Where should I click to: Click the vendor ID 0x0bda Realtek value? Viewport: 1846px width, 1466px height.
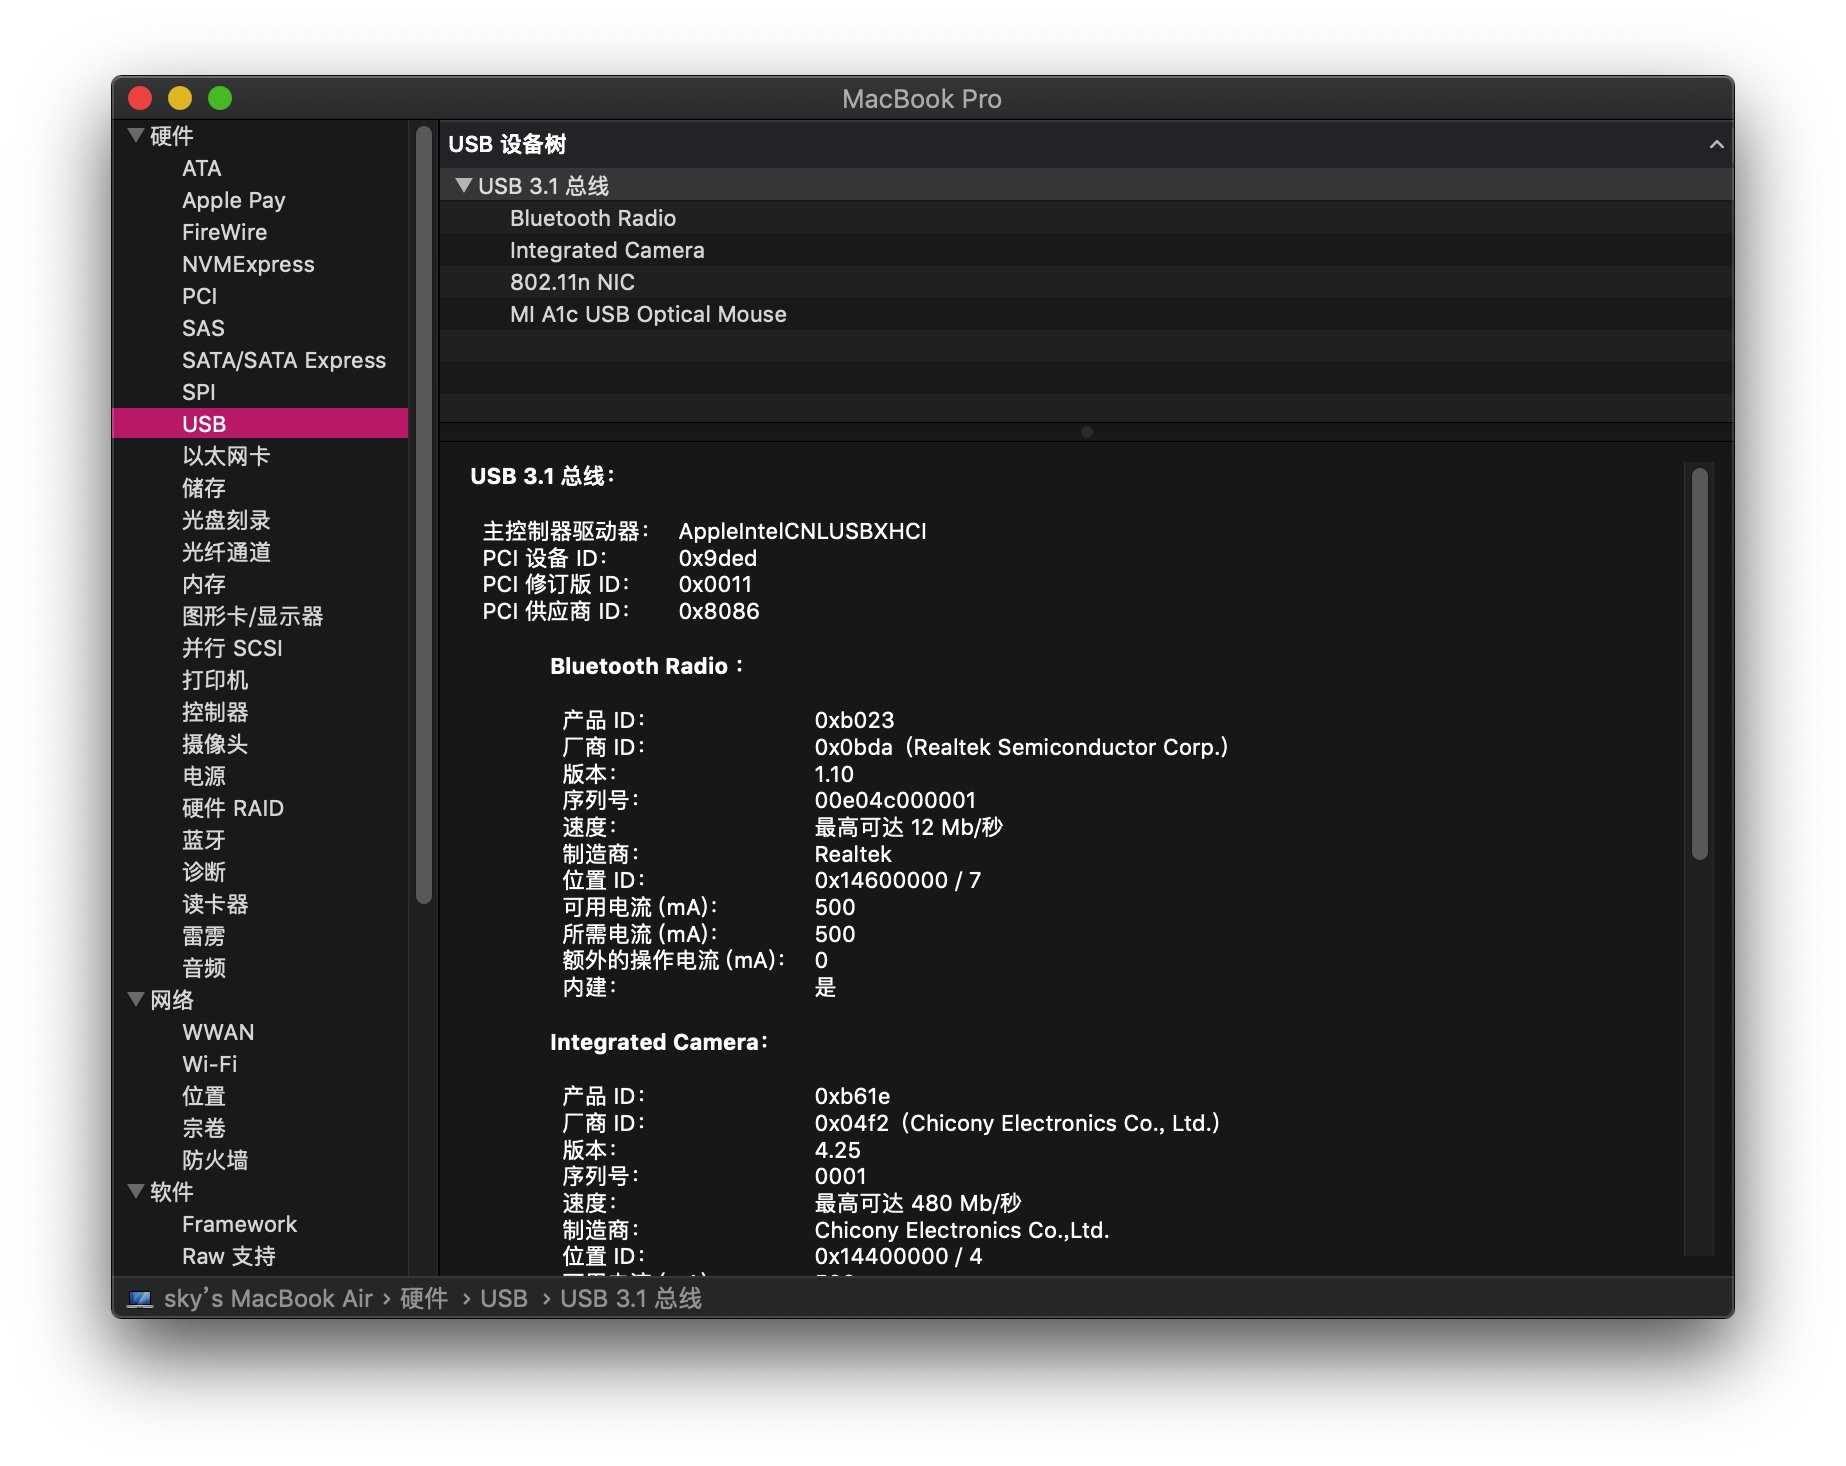[x=1021, y=747]
